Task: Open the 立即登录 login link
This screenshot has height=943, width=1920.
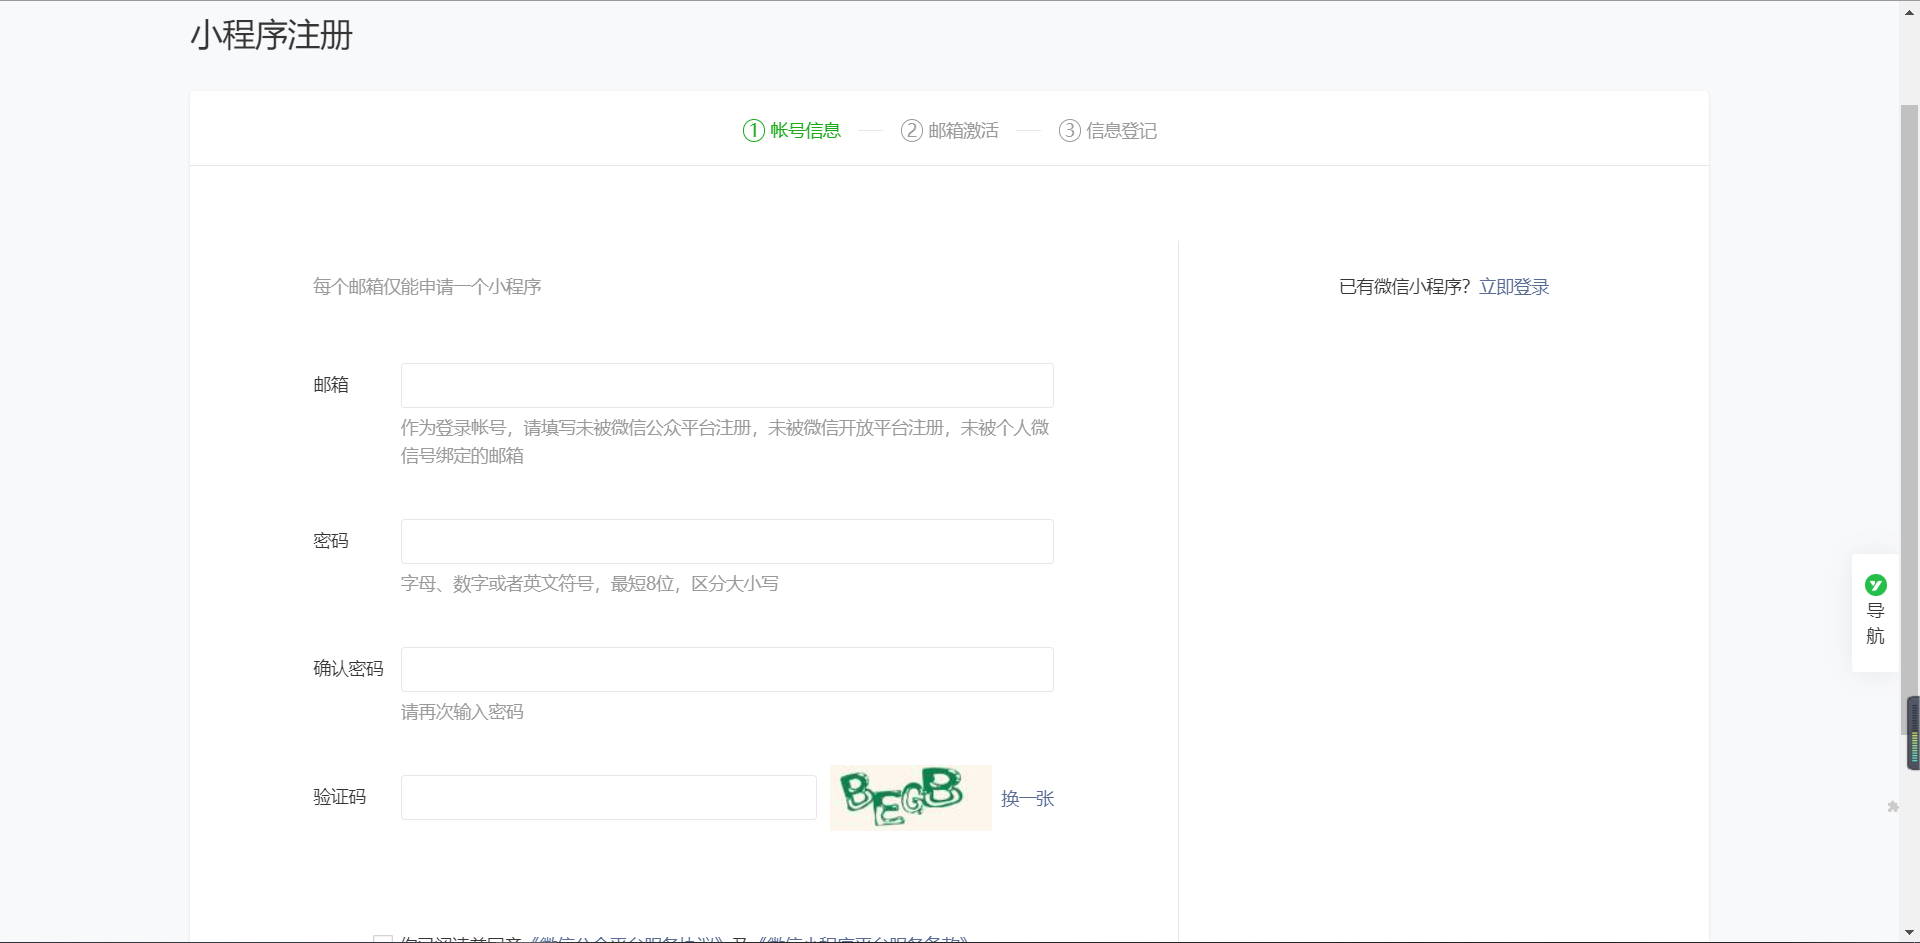Action: tap(1514, 287)
